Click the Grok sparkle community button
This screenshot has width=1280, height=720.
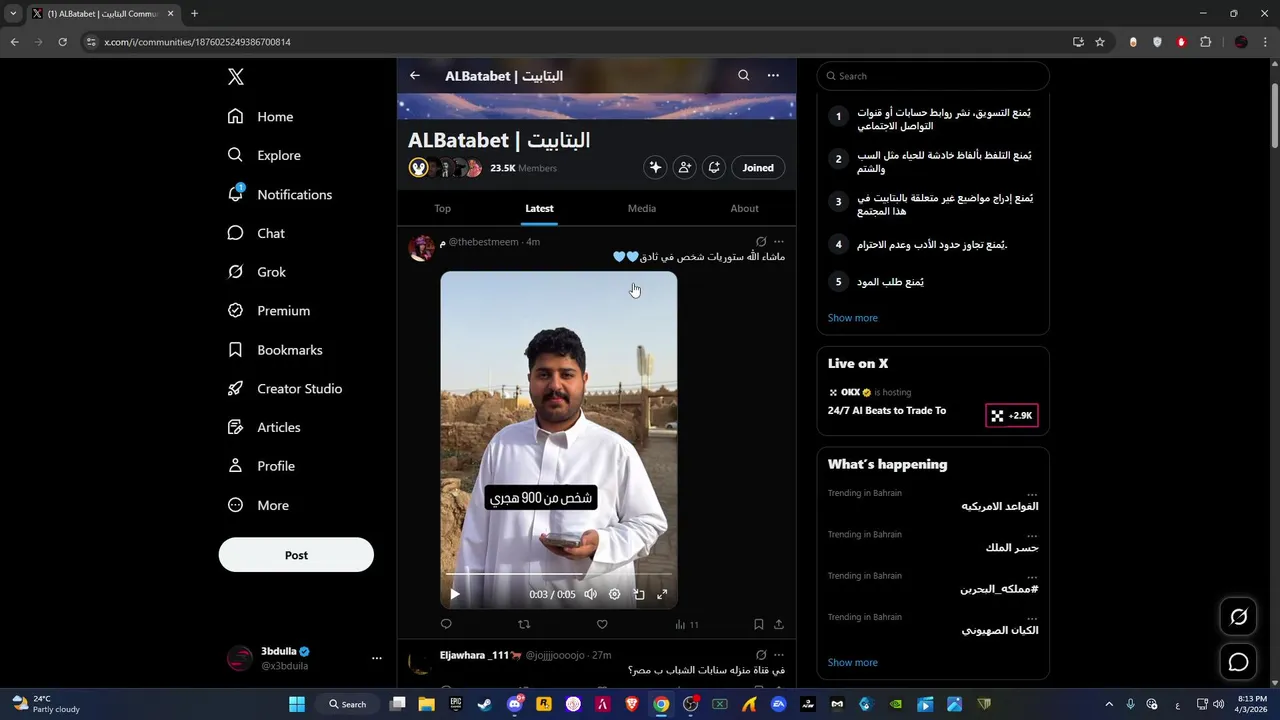[x=655, y=168]
